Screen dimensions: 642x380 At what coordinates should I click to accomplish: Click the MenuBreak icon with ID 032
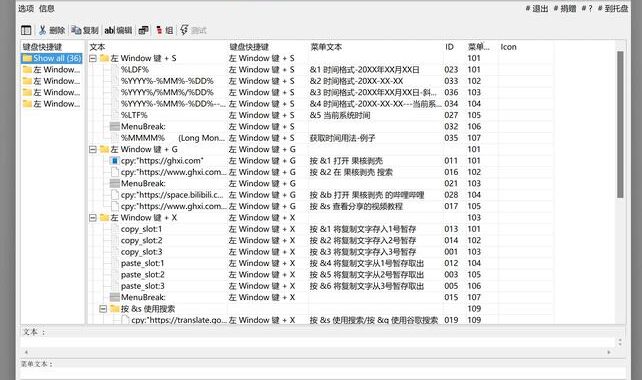[115, 127]
